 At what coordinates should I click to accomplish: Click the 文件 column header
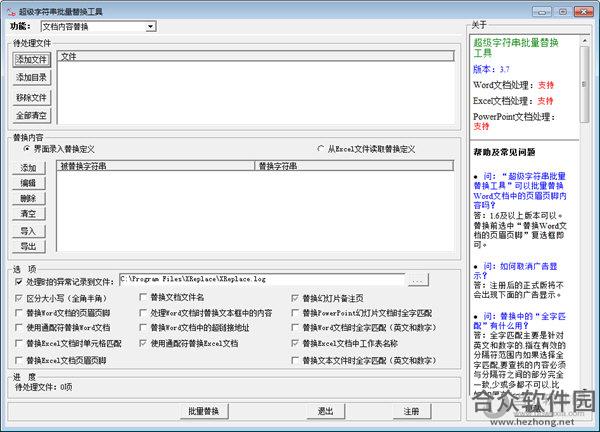click(256, 57)
